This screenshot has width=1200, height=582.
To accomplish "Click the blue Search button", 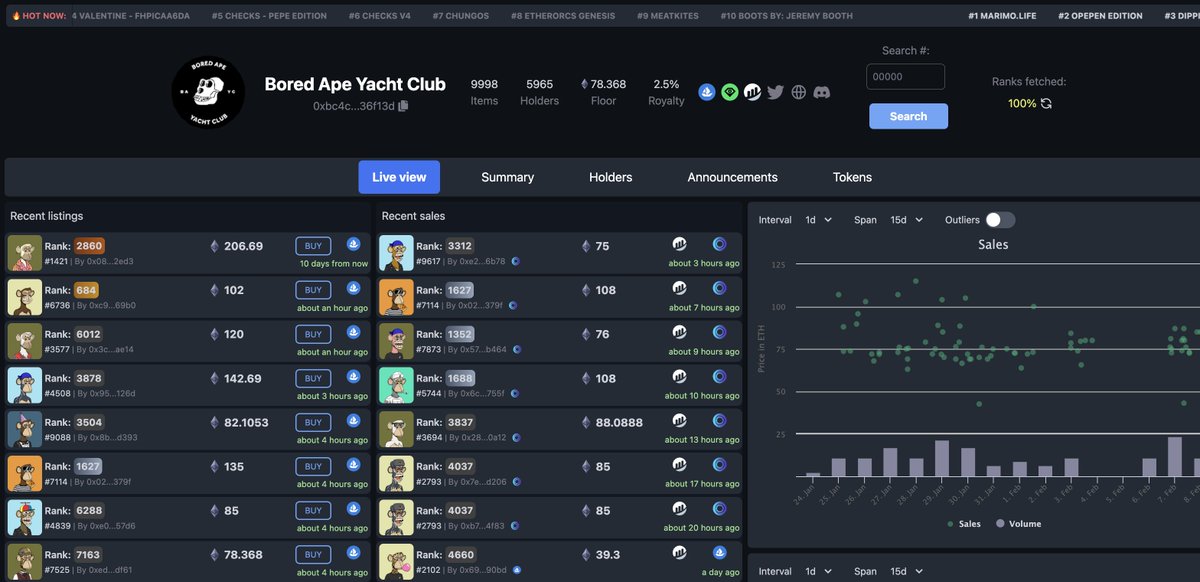I will click(908, 116).
